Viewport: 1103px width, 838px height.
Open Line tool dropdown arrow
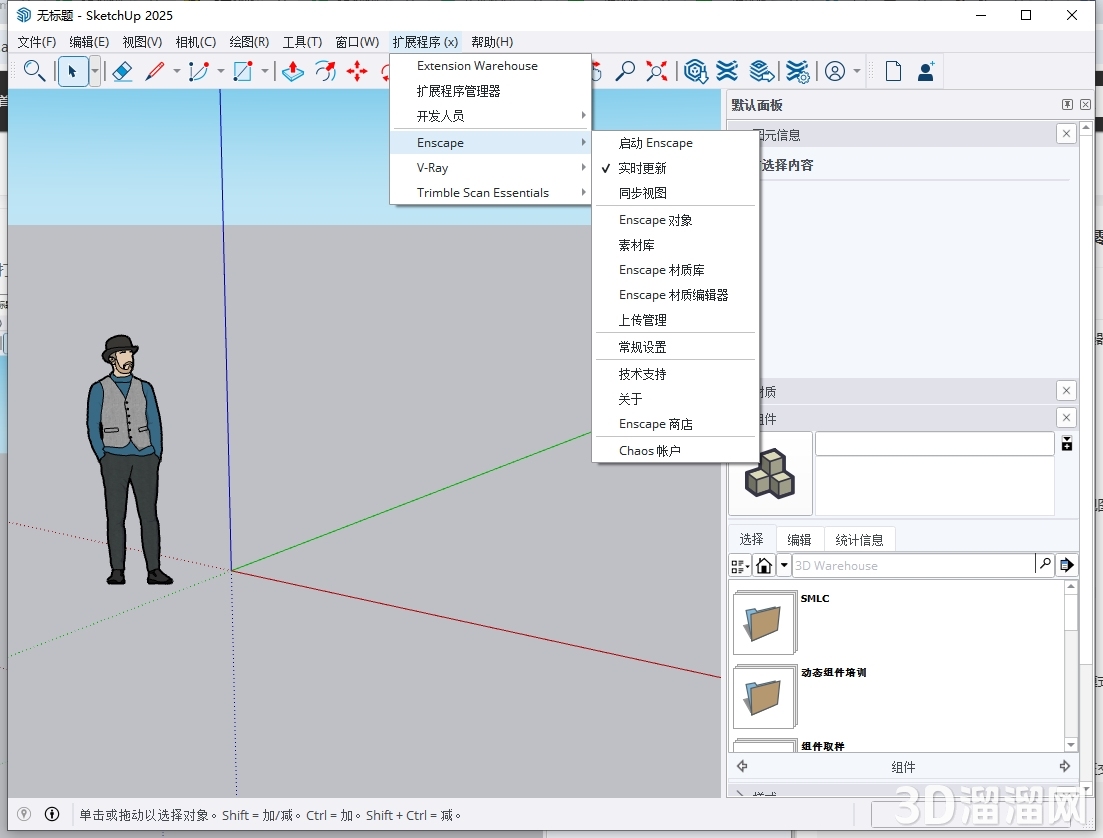[177, 71]
